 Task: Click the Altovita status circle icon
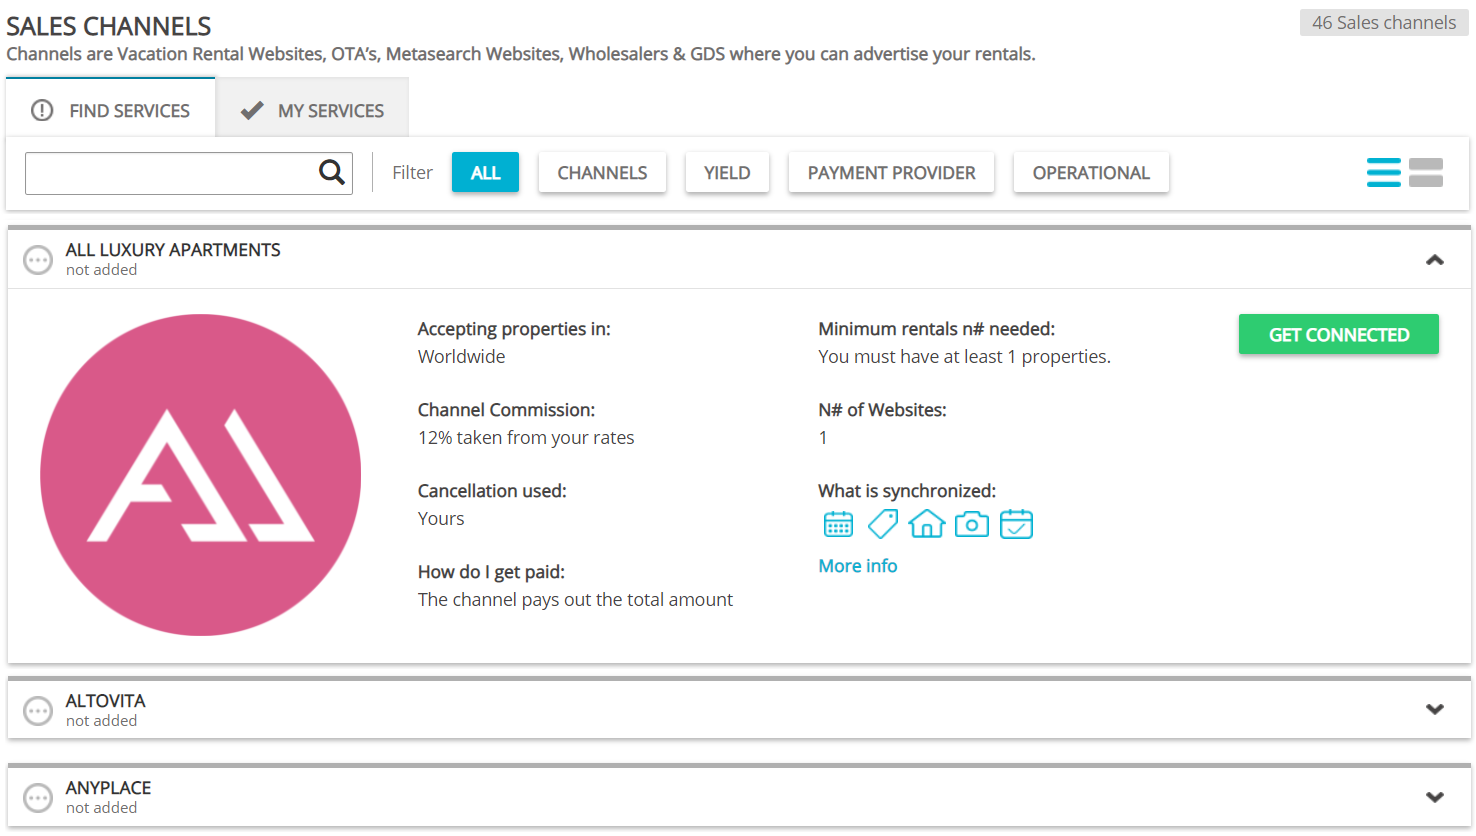click(x=38, y=711)
